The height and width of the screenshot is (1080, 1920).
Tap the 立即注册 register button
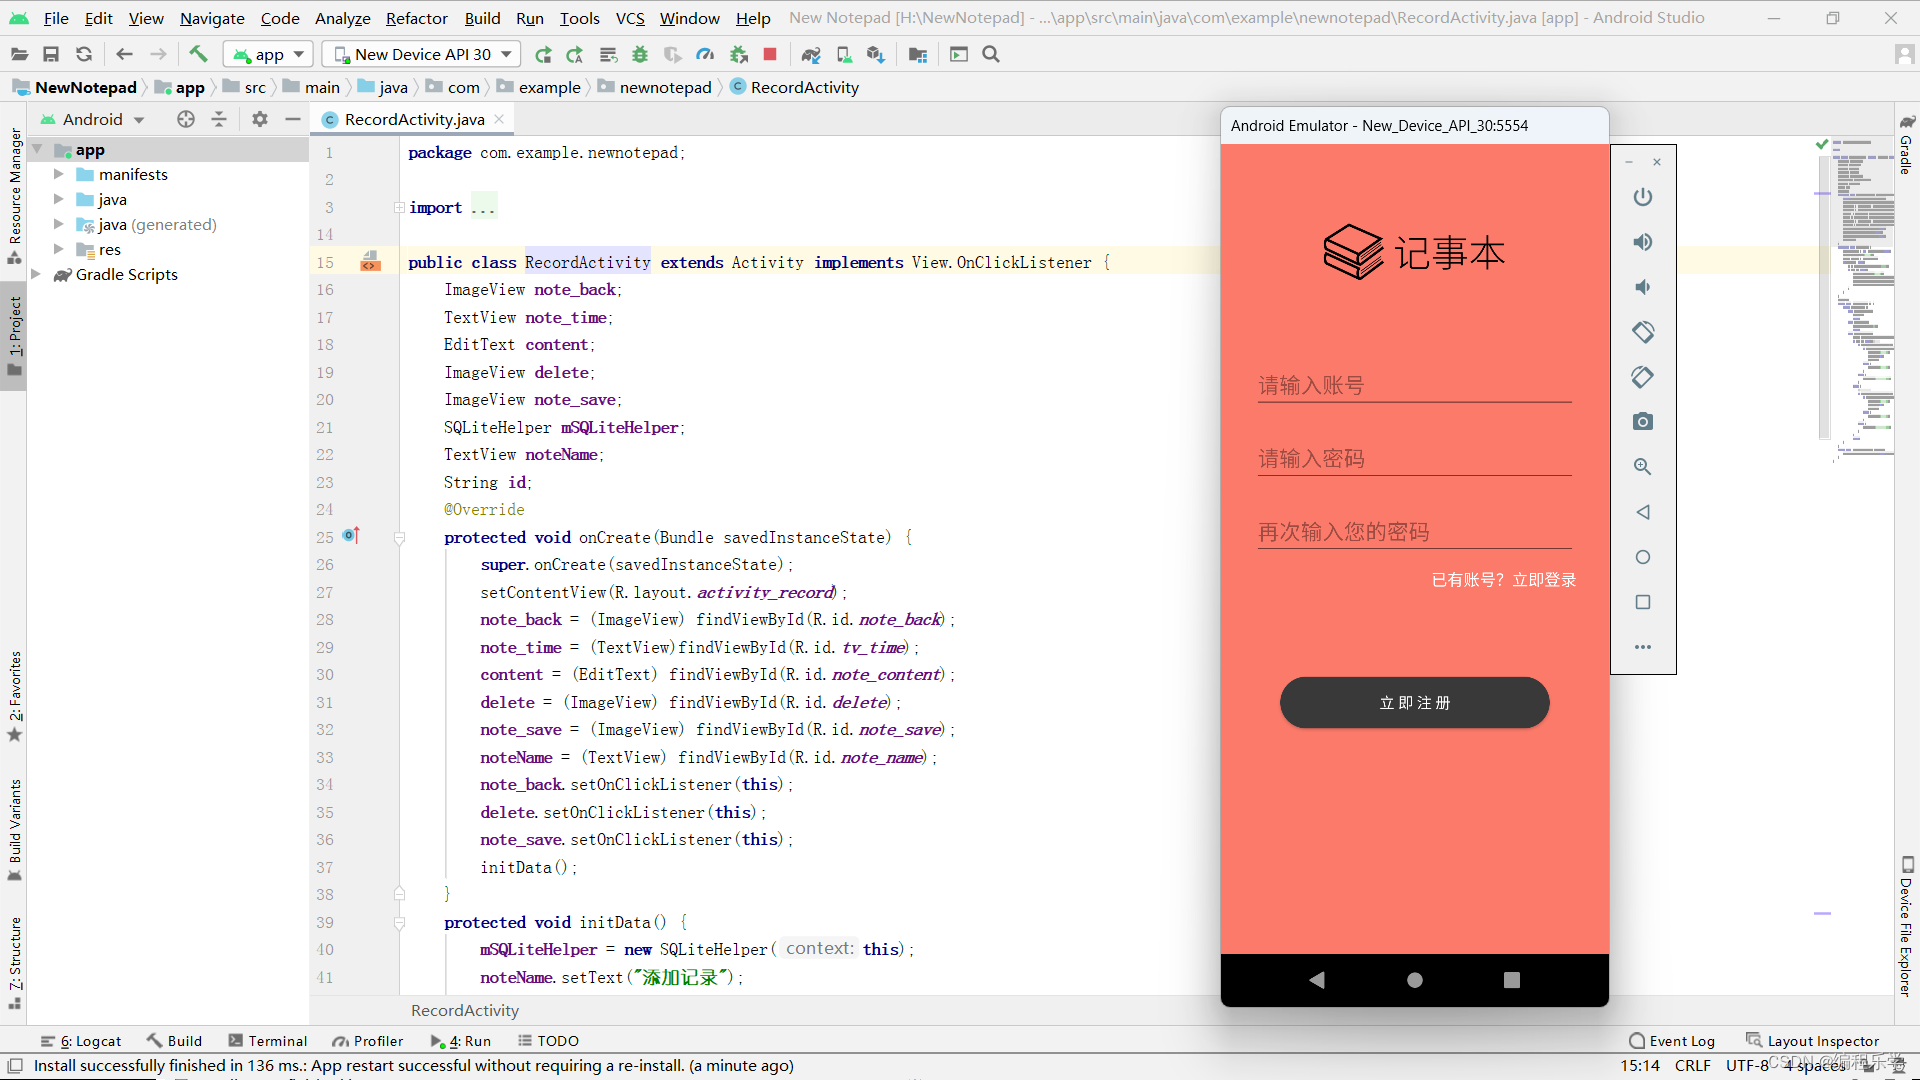[1414, 703]
